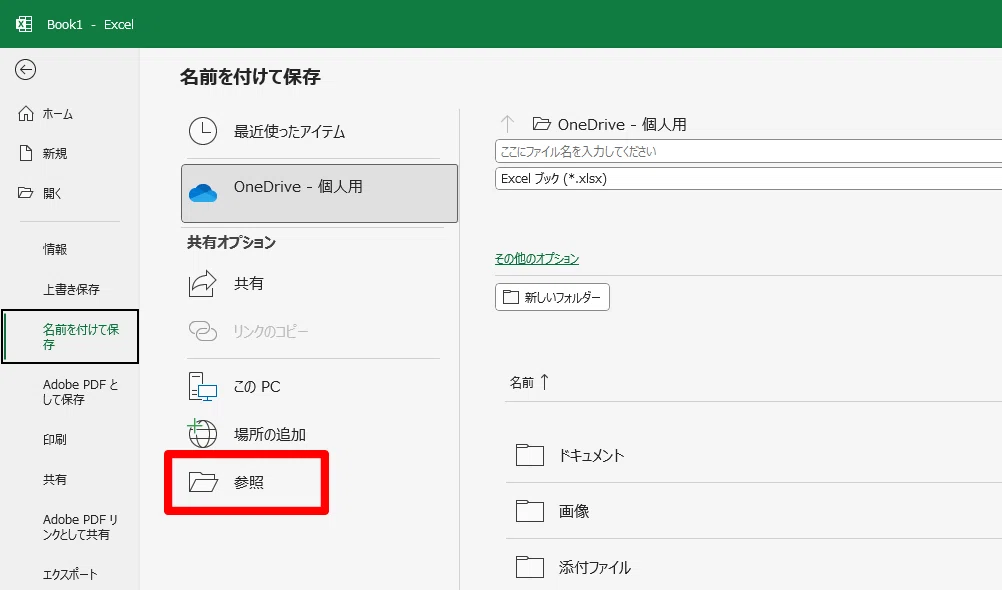1002x590 pixels.
Task: Click the OneDrive - 個人用 path label
Action: click(622, 124)
